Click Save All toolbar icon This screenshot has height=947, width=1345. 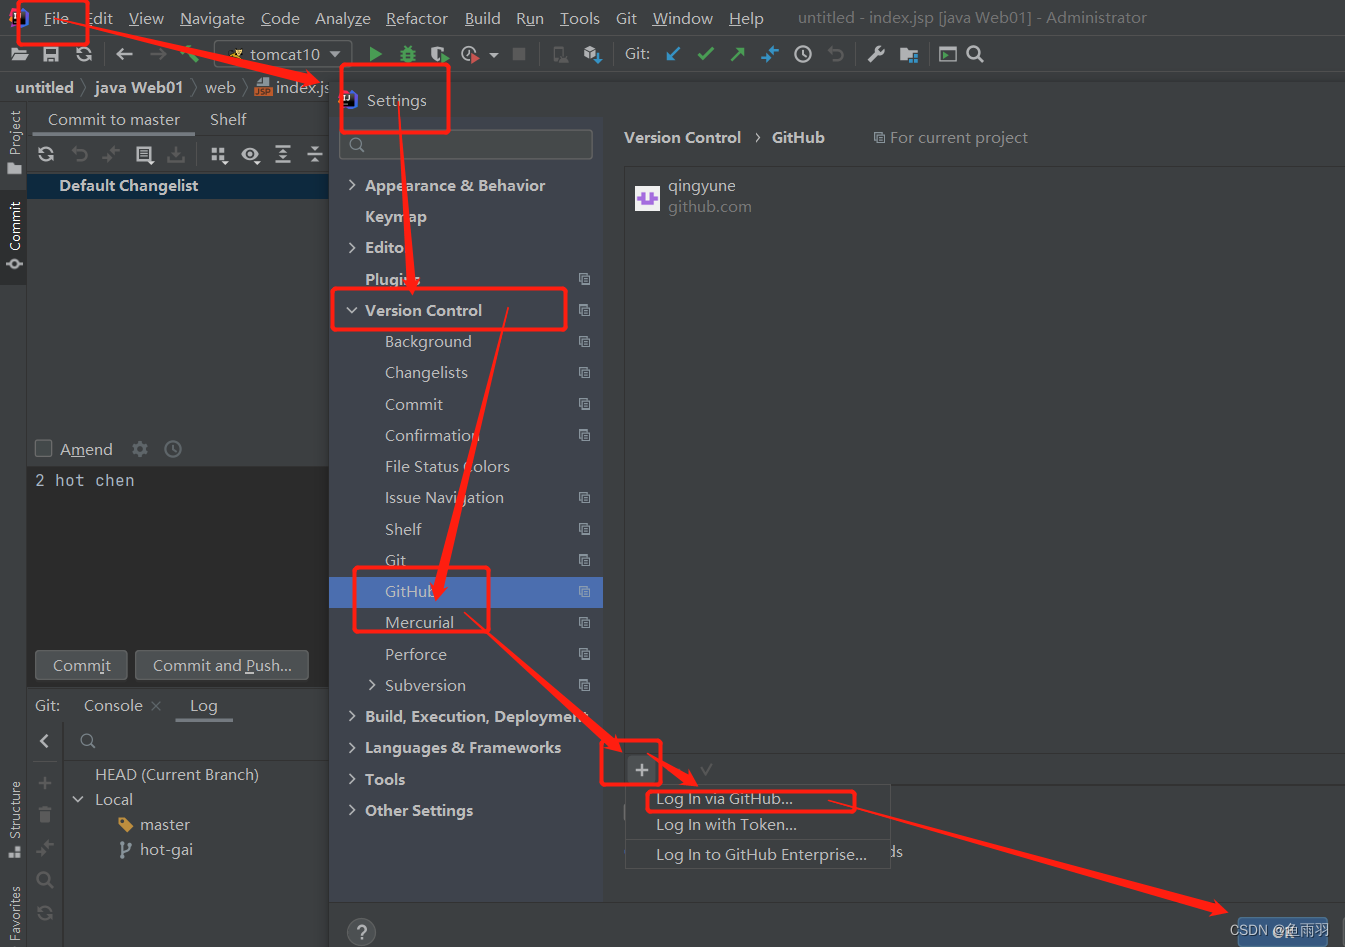pos(51,54)
